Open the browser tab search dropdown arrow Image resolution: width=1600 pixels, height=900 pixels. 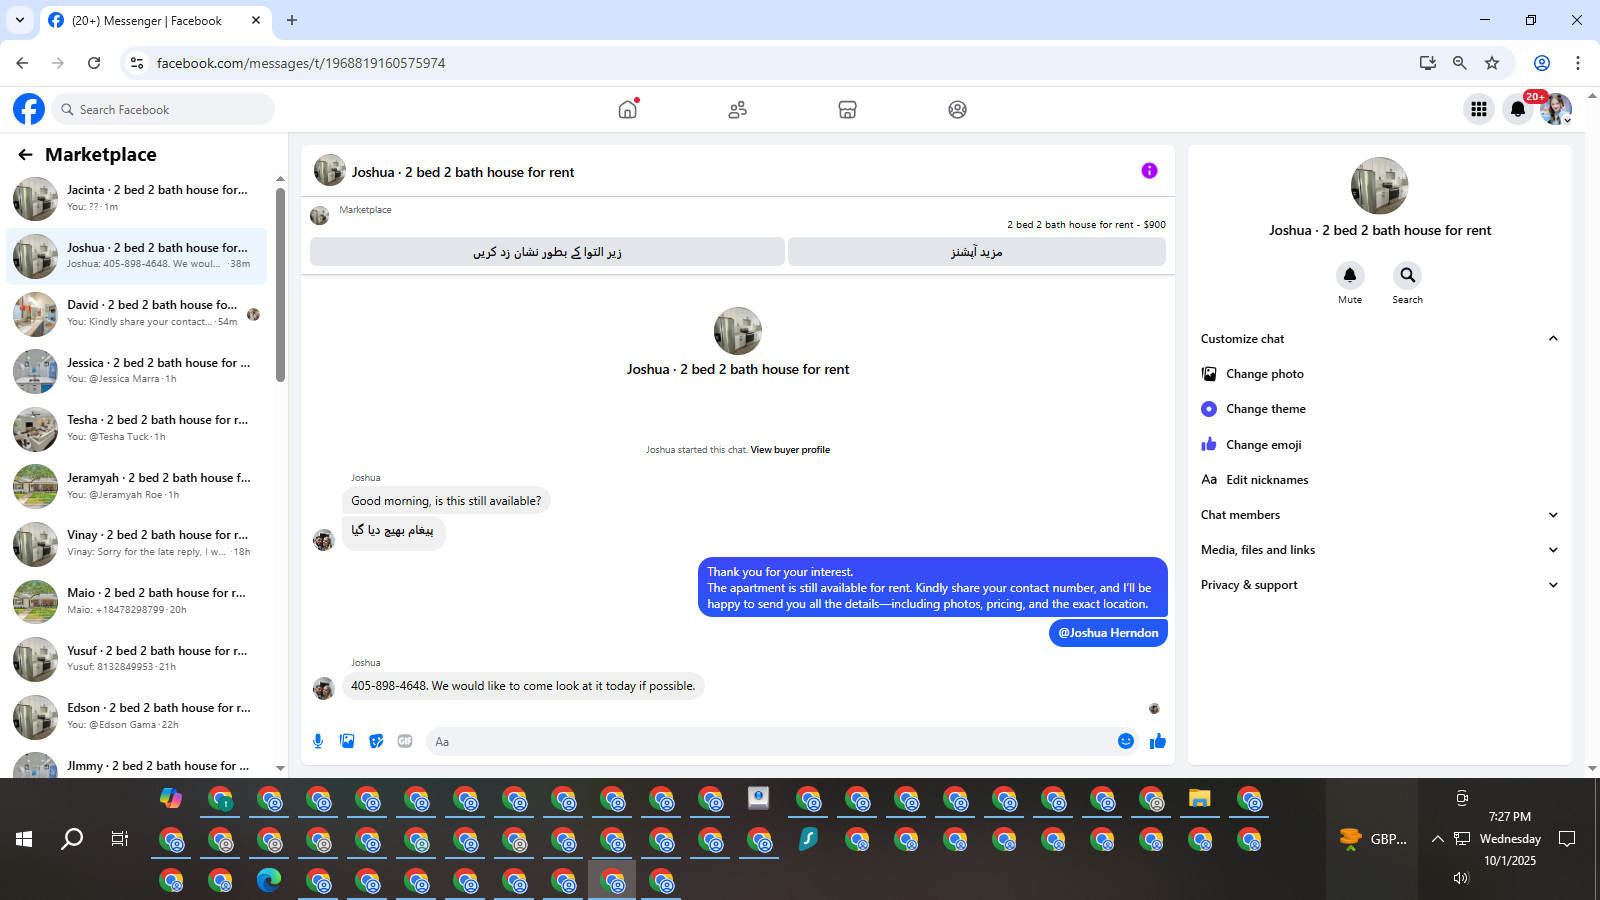point(19,20)
